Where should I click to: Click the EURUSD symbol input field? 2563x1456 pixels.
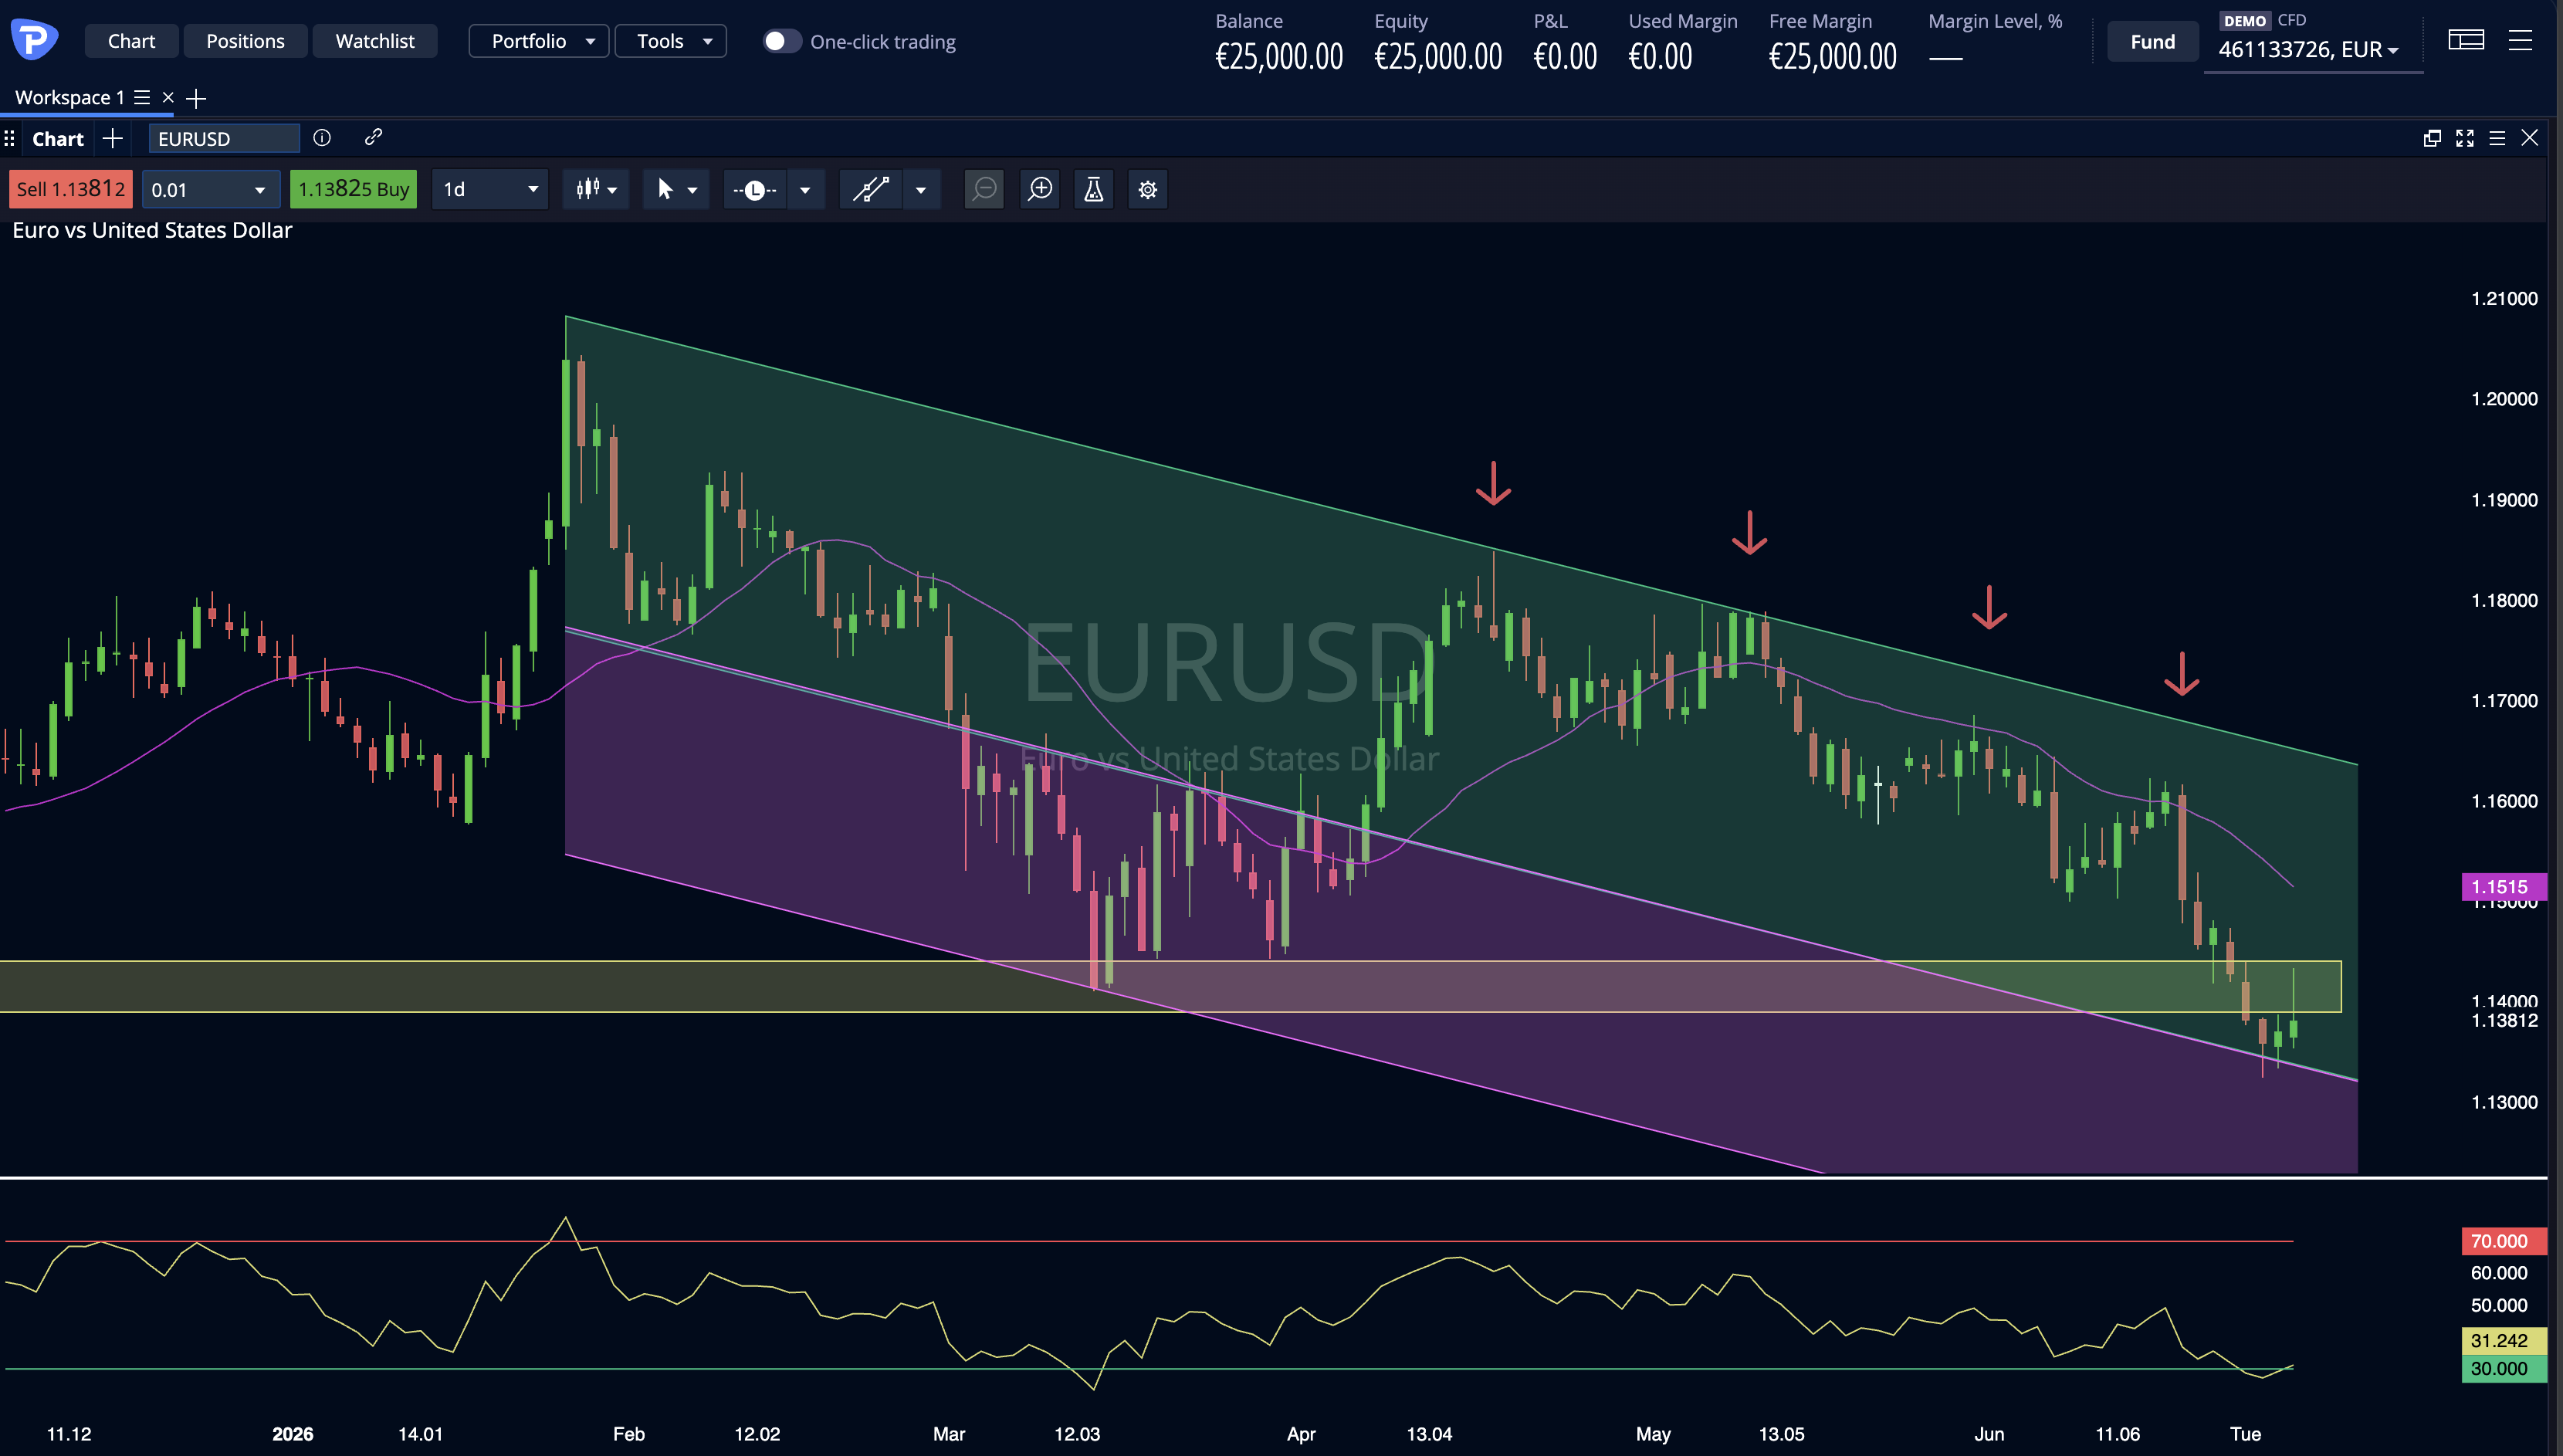[x=224, y=138]
